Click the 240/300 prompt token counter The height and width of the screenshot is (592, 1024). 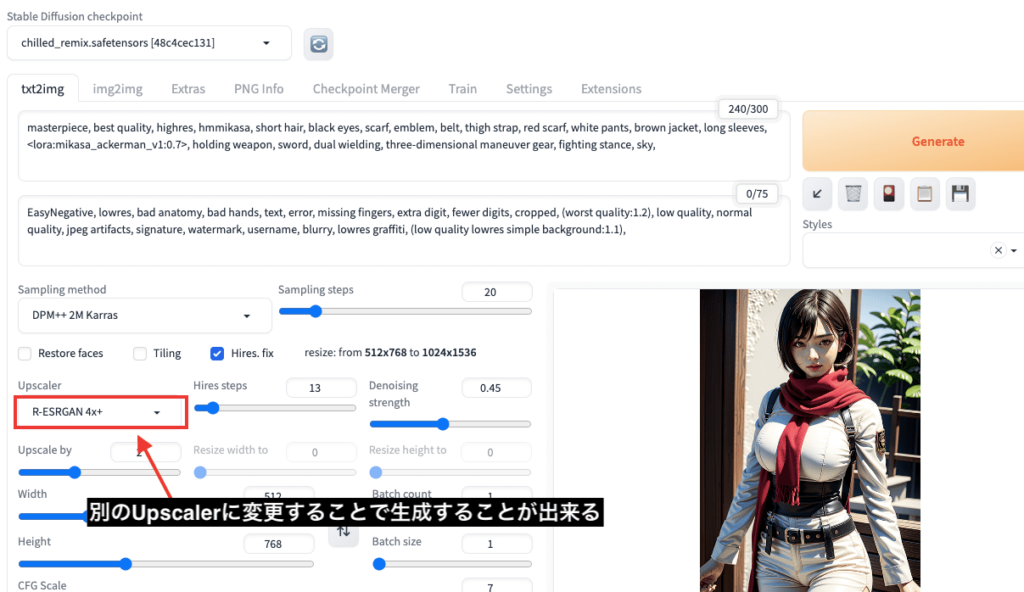tap(748, 109)
